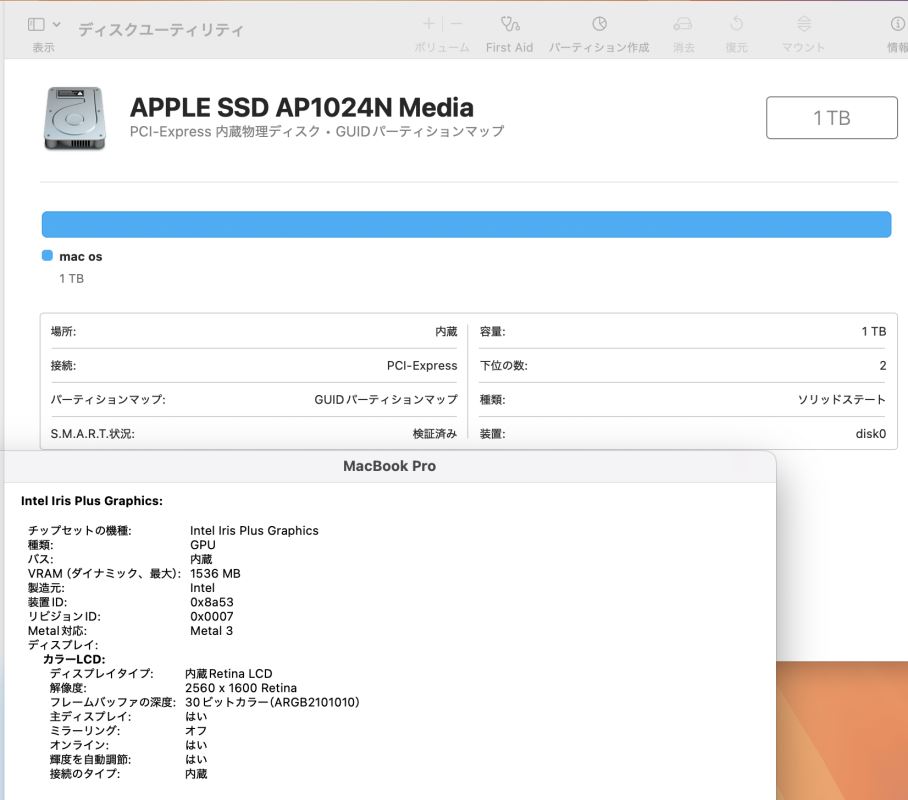Click the revision ID 0x0007

(211, 617)
